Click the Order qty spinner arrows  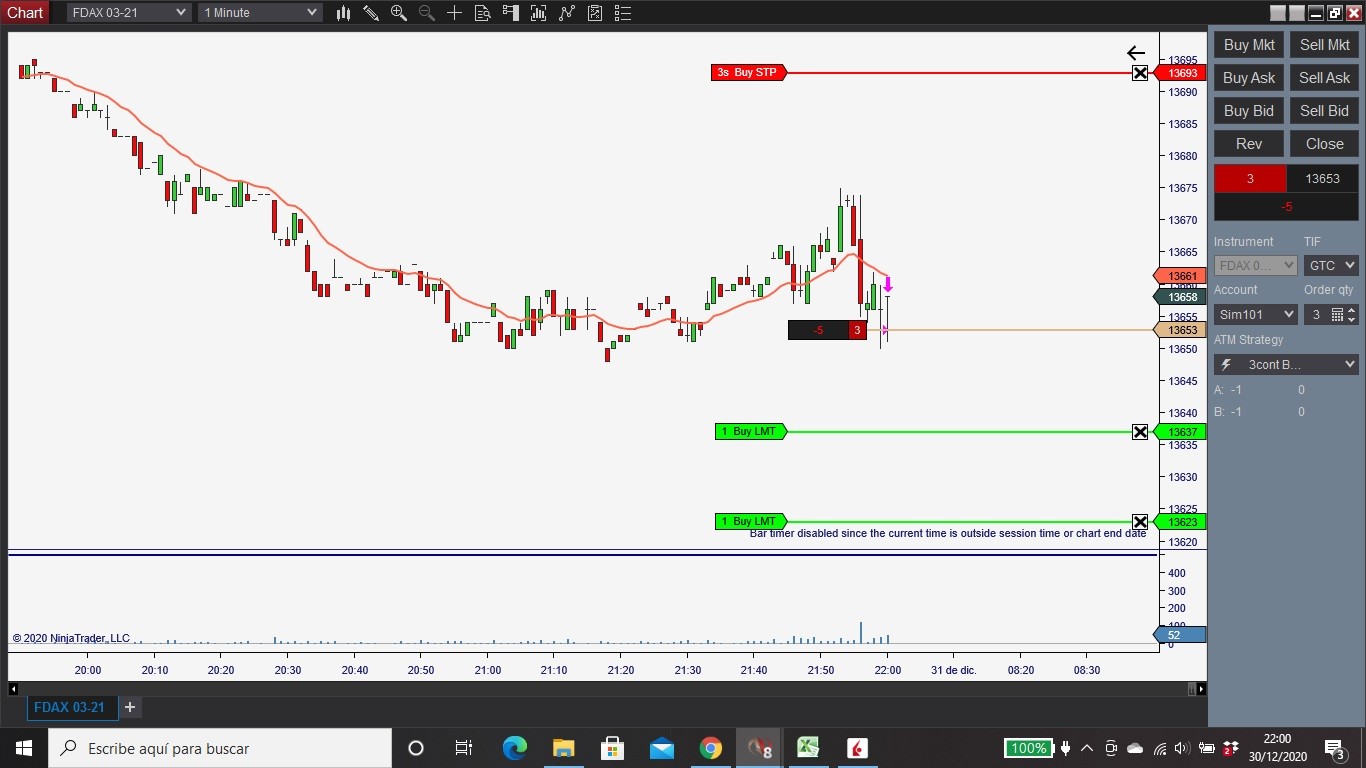pyautogui.click(x=1352, y=315)
